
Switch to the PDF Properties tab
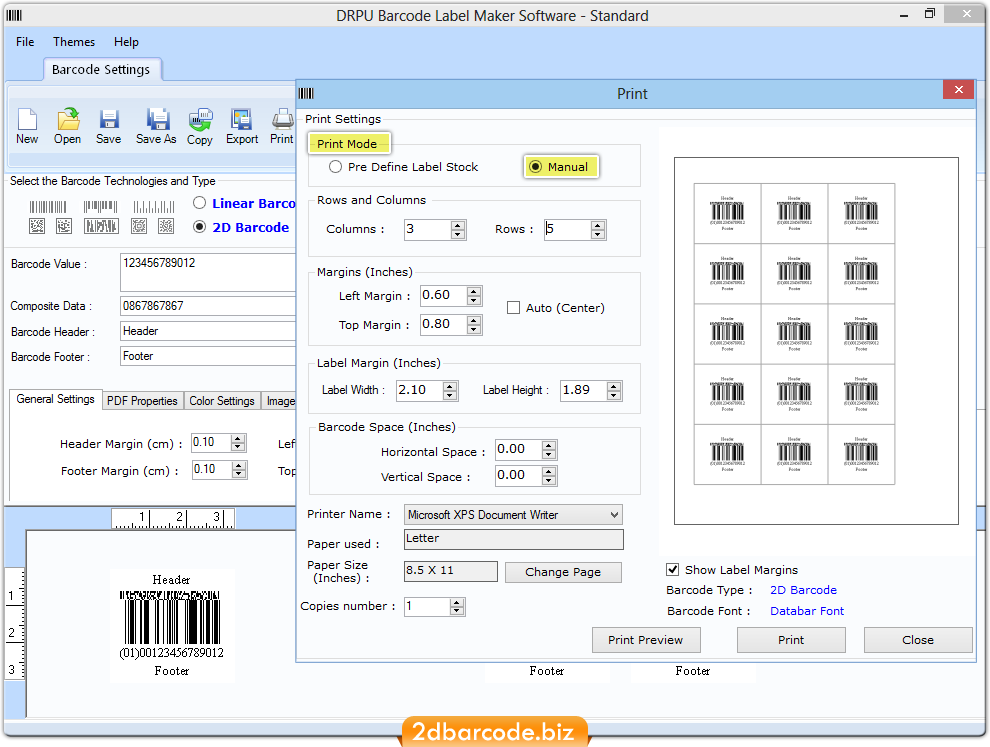(142, 401)
